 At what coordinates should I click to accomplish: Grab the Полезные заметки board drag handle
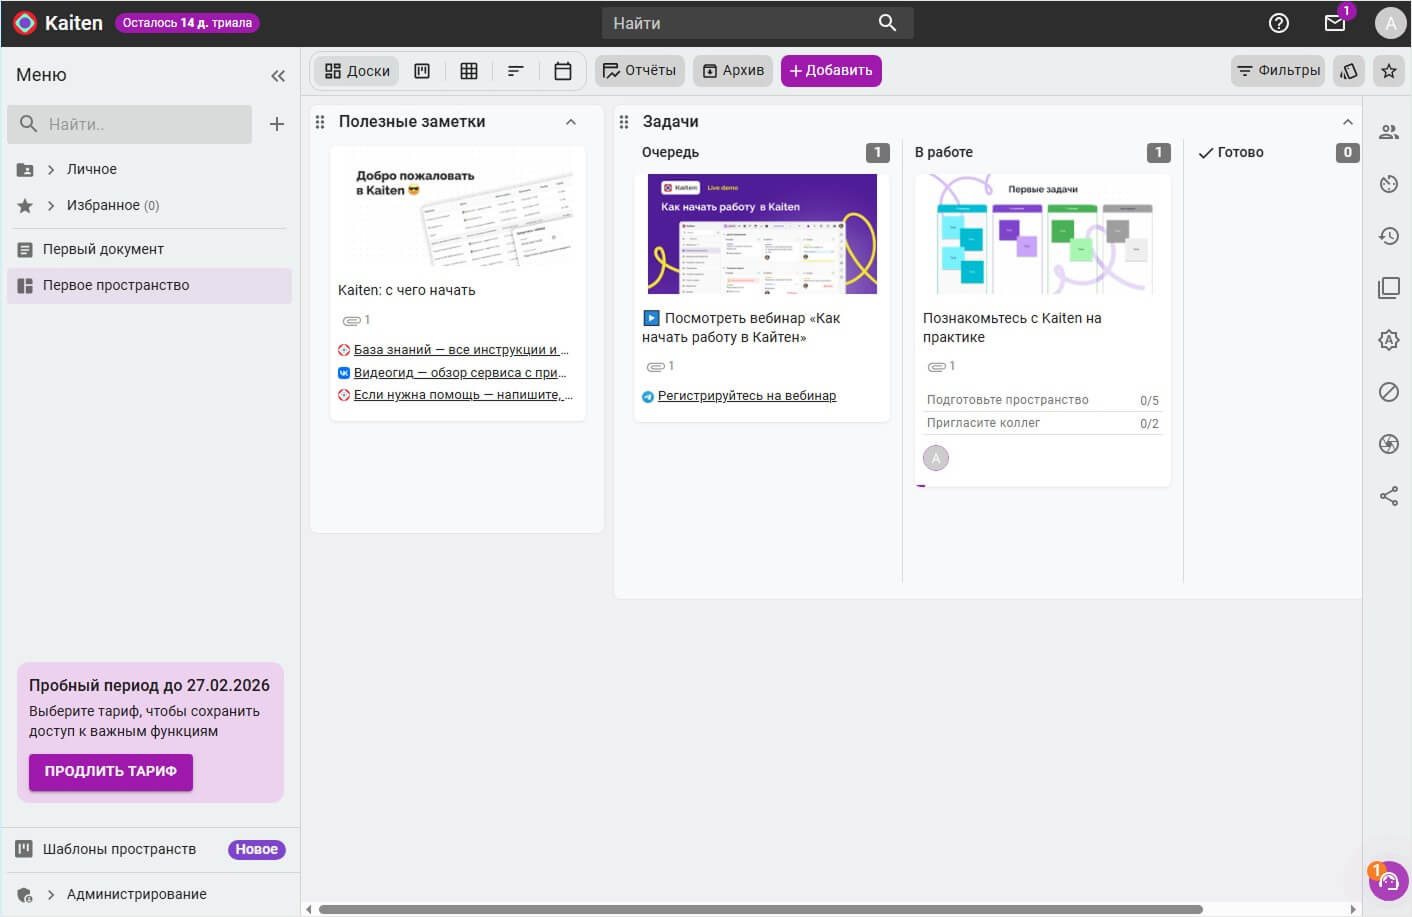(x=320, y=122)
